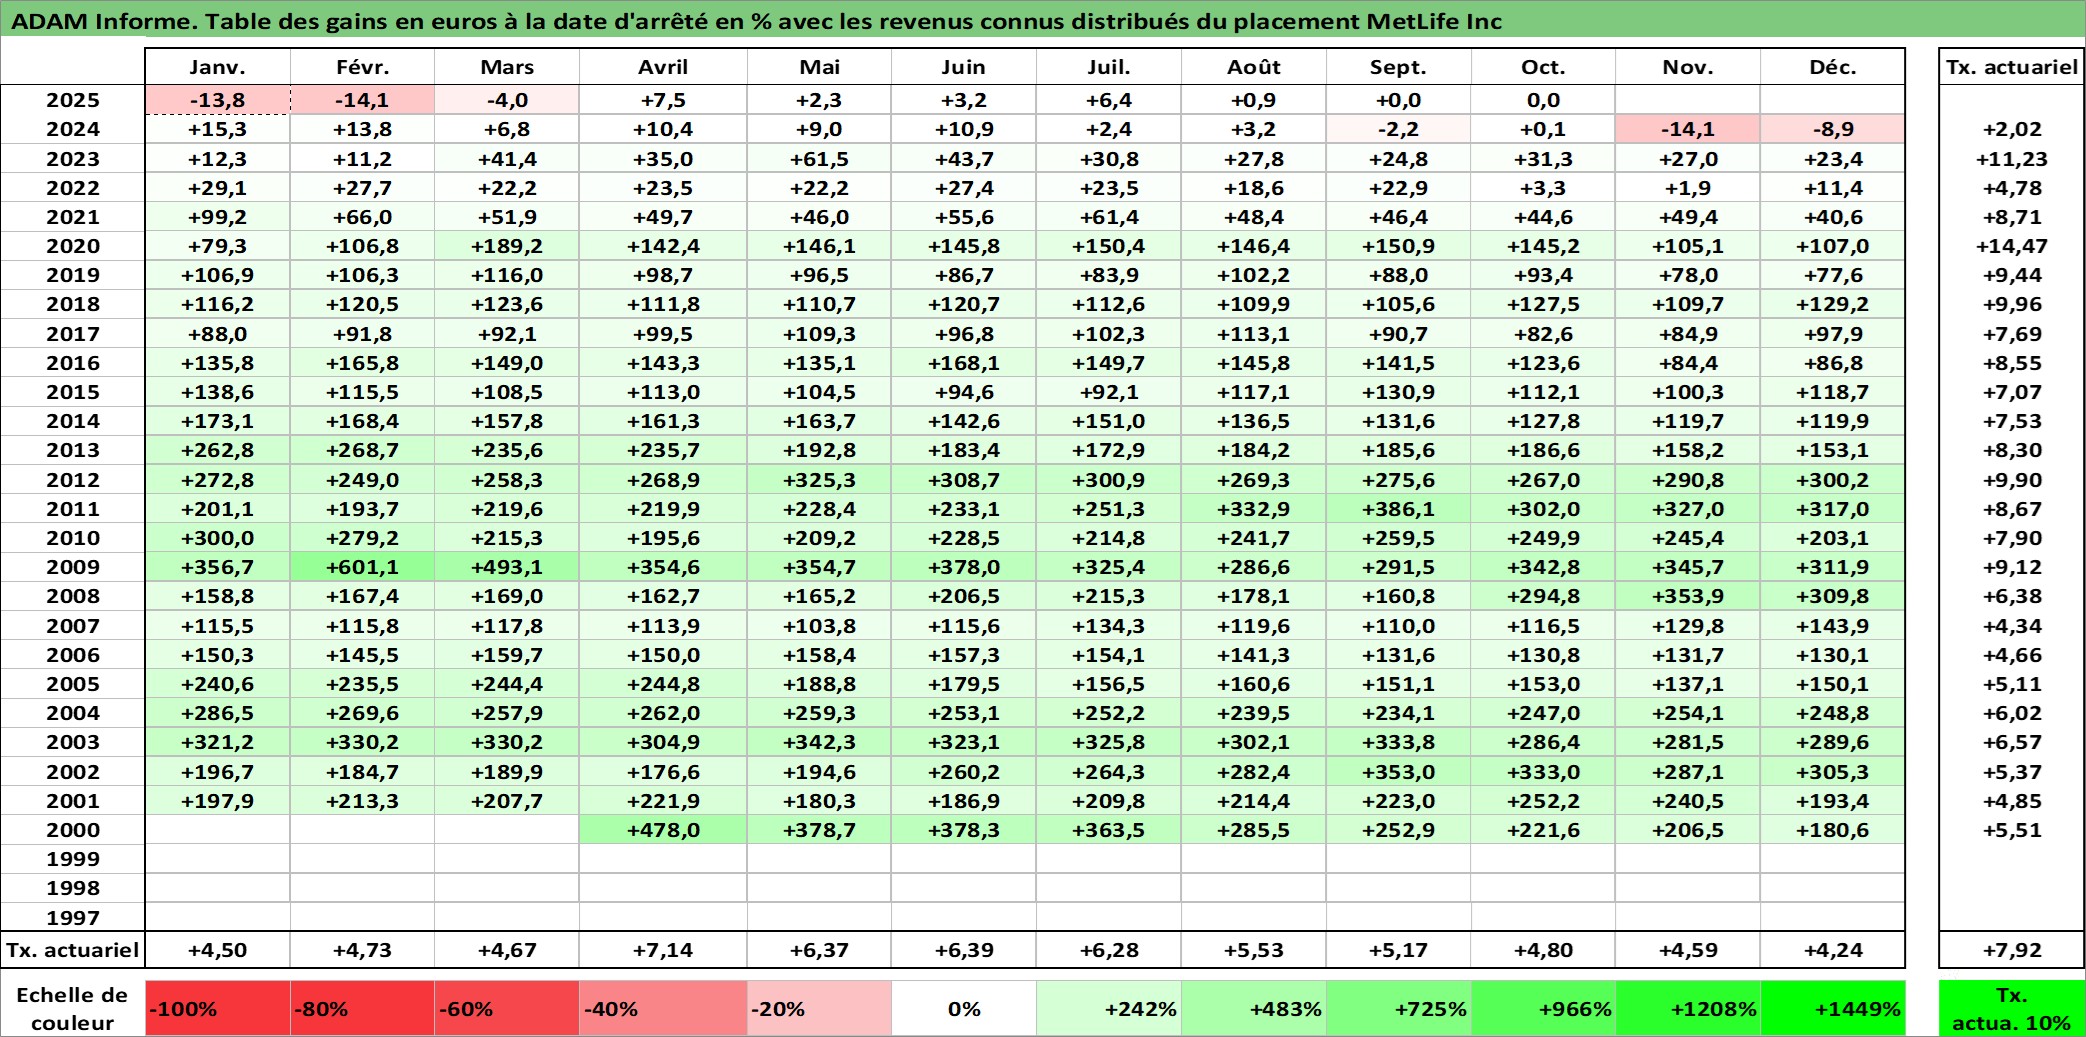Select cell +493,1 for March 2009
The height and width of the screenshot is (1037, 2086).
(x=507, y=567)
